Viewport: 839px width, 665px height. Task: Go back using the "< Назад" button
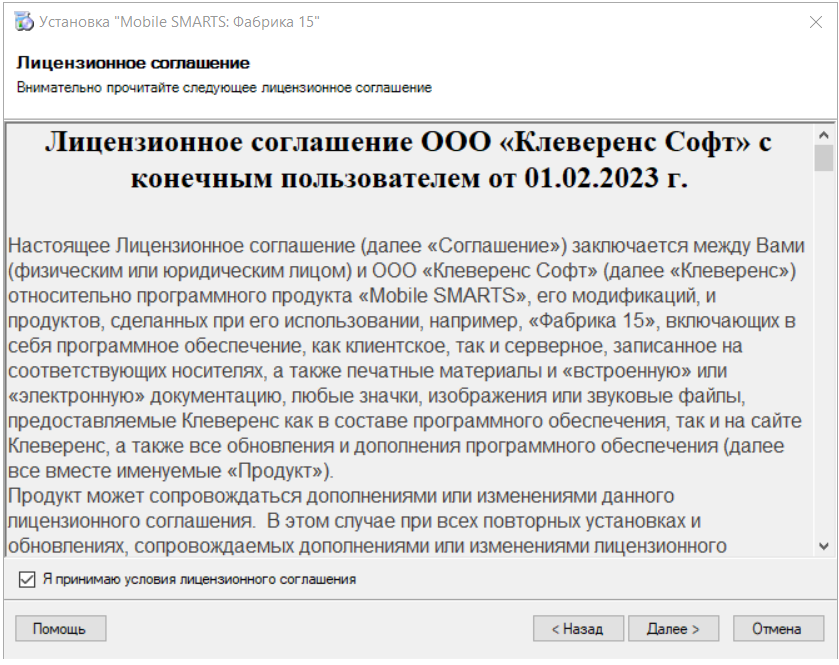point(579,629)
